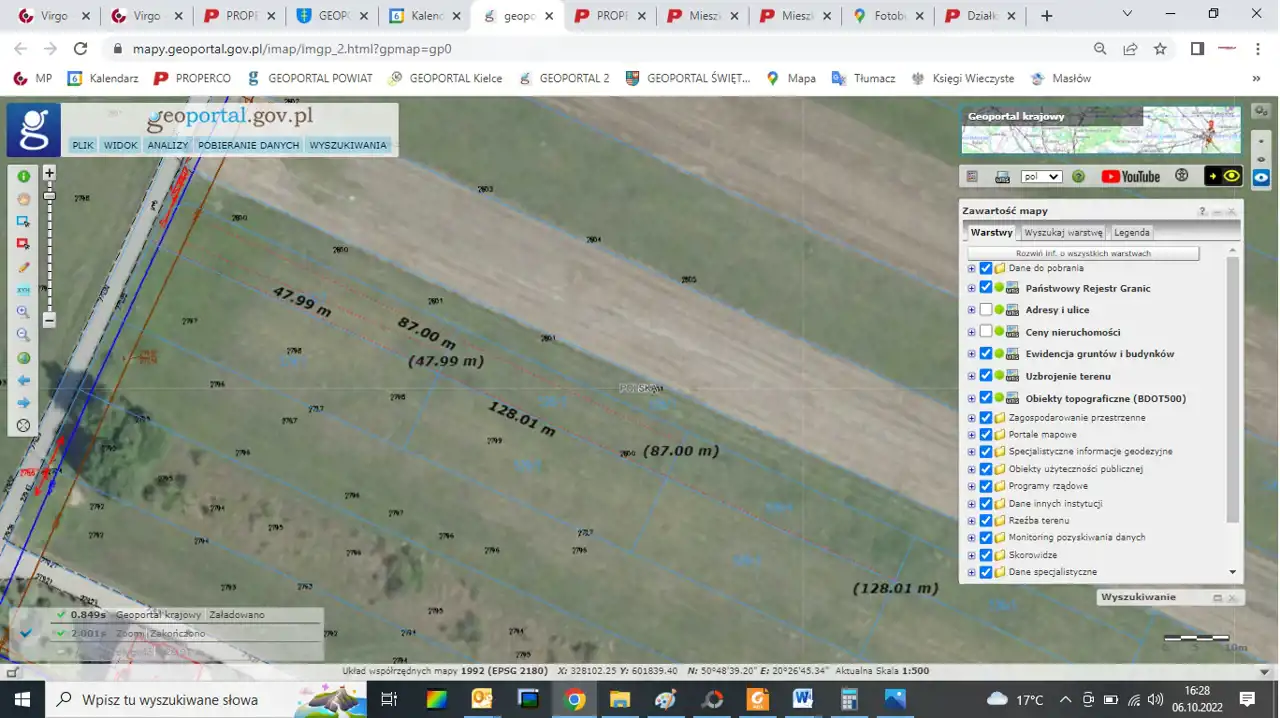
Task: Open the ANALIZY menu
Action: coord(167,145)
